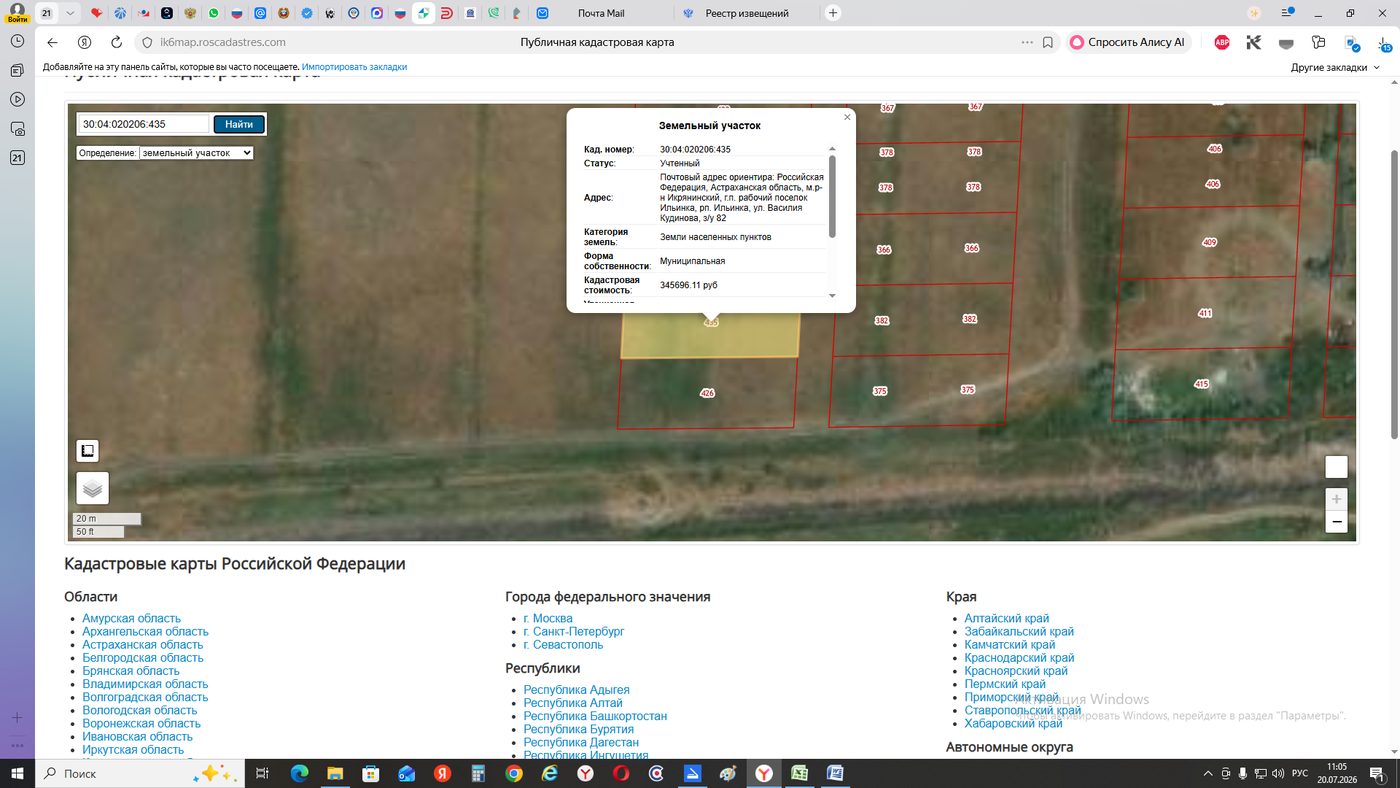Switch to the Реестр извещений tab
1400x788 pixels.
point(747,13)
